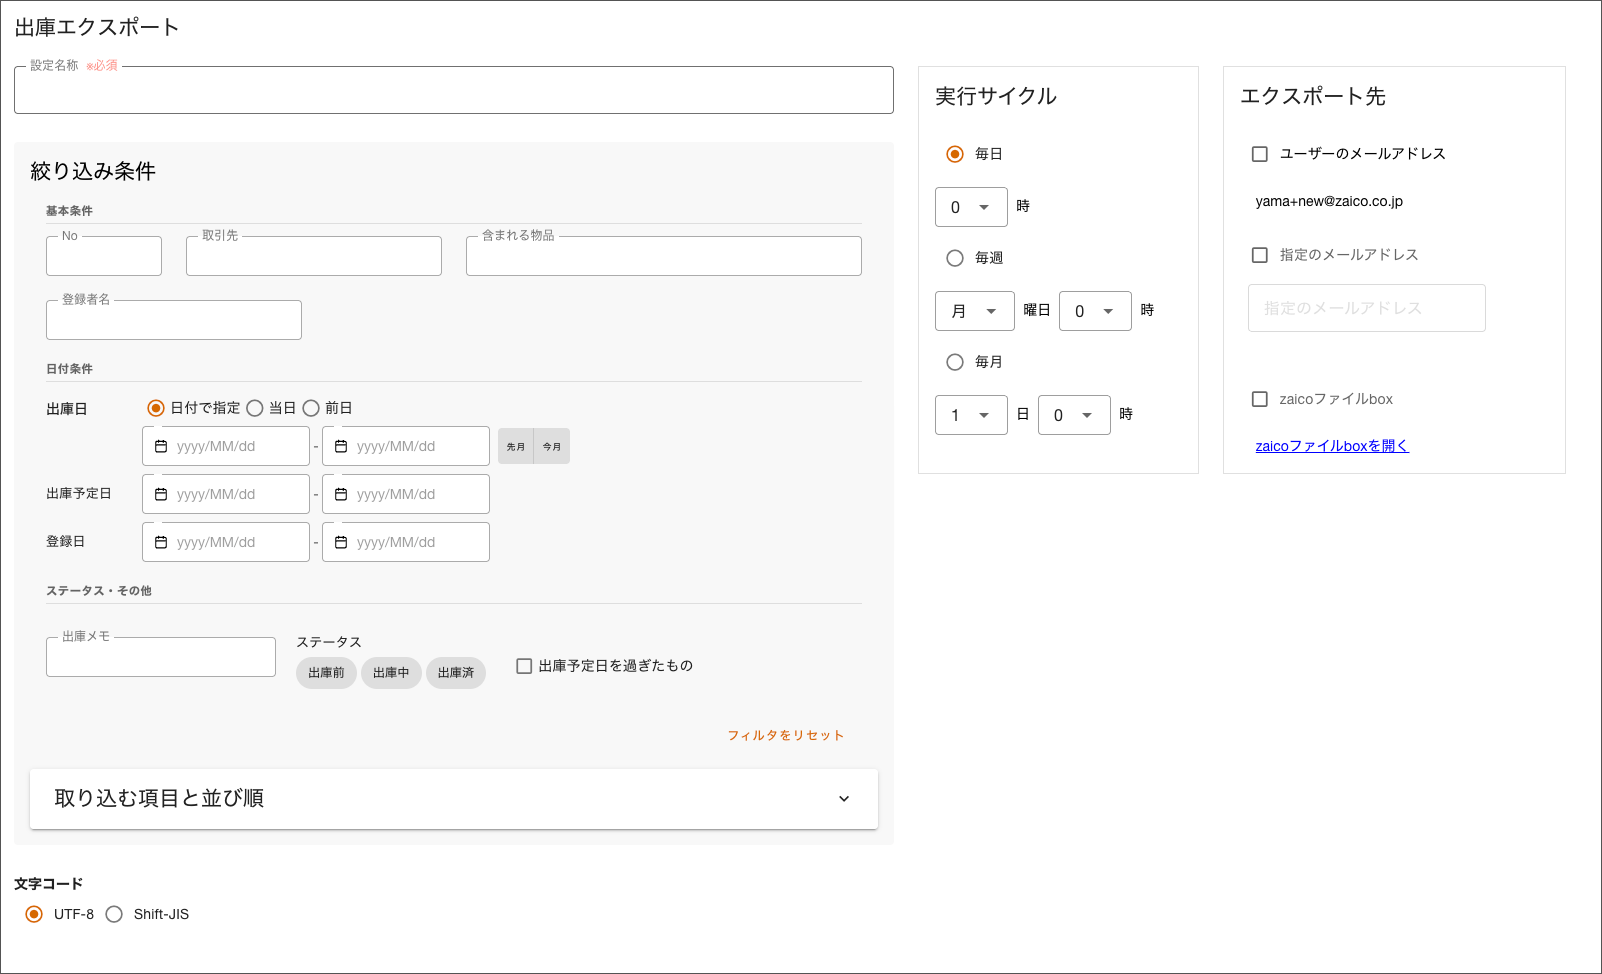Image resolution: width=1602 pixels, height=974 pixels.
Task: Select the 出庫前 status chip
Action: coord(326,673)
